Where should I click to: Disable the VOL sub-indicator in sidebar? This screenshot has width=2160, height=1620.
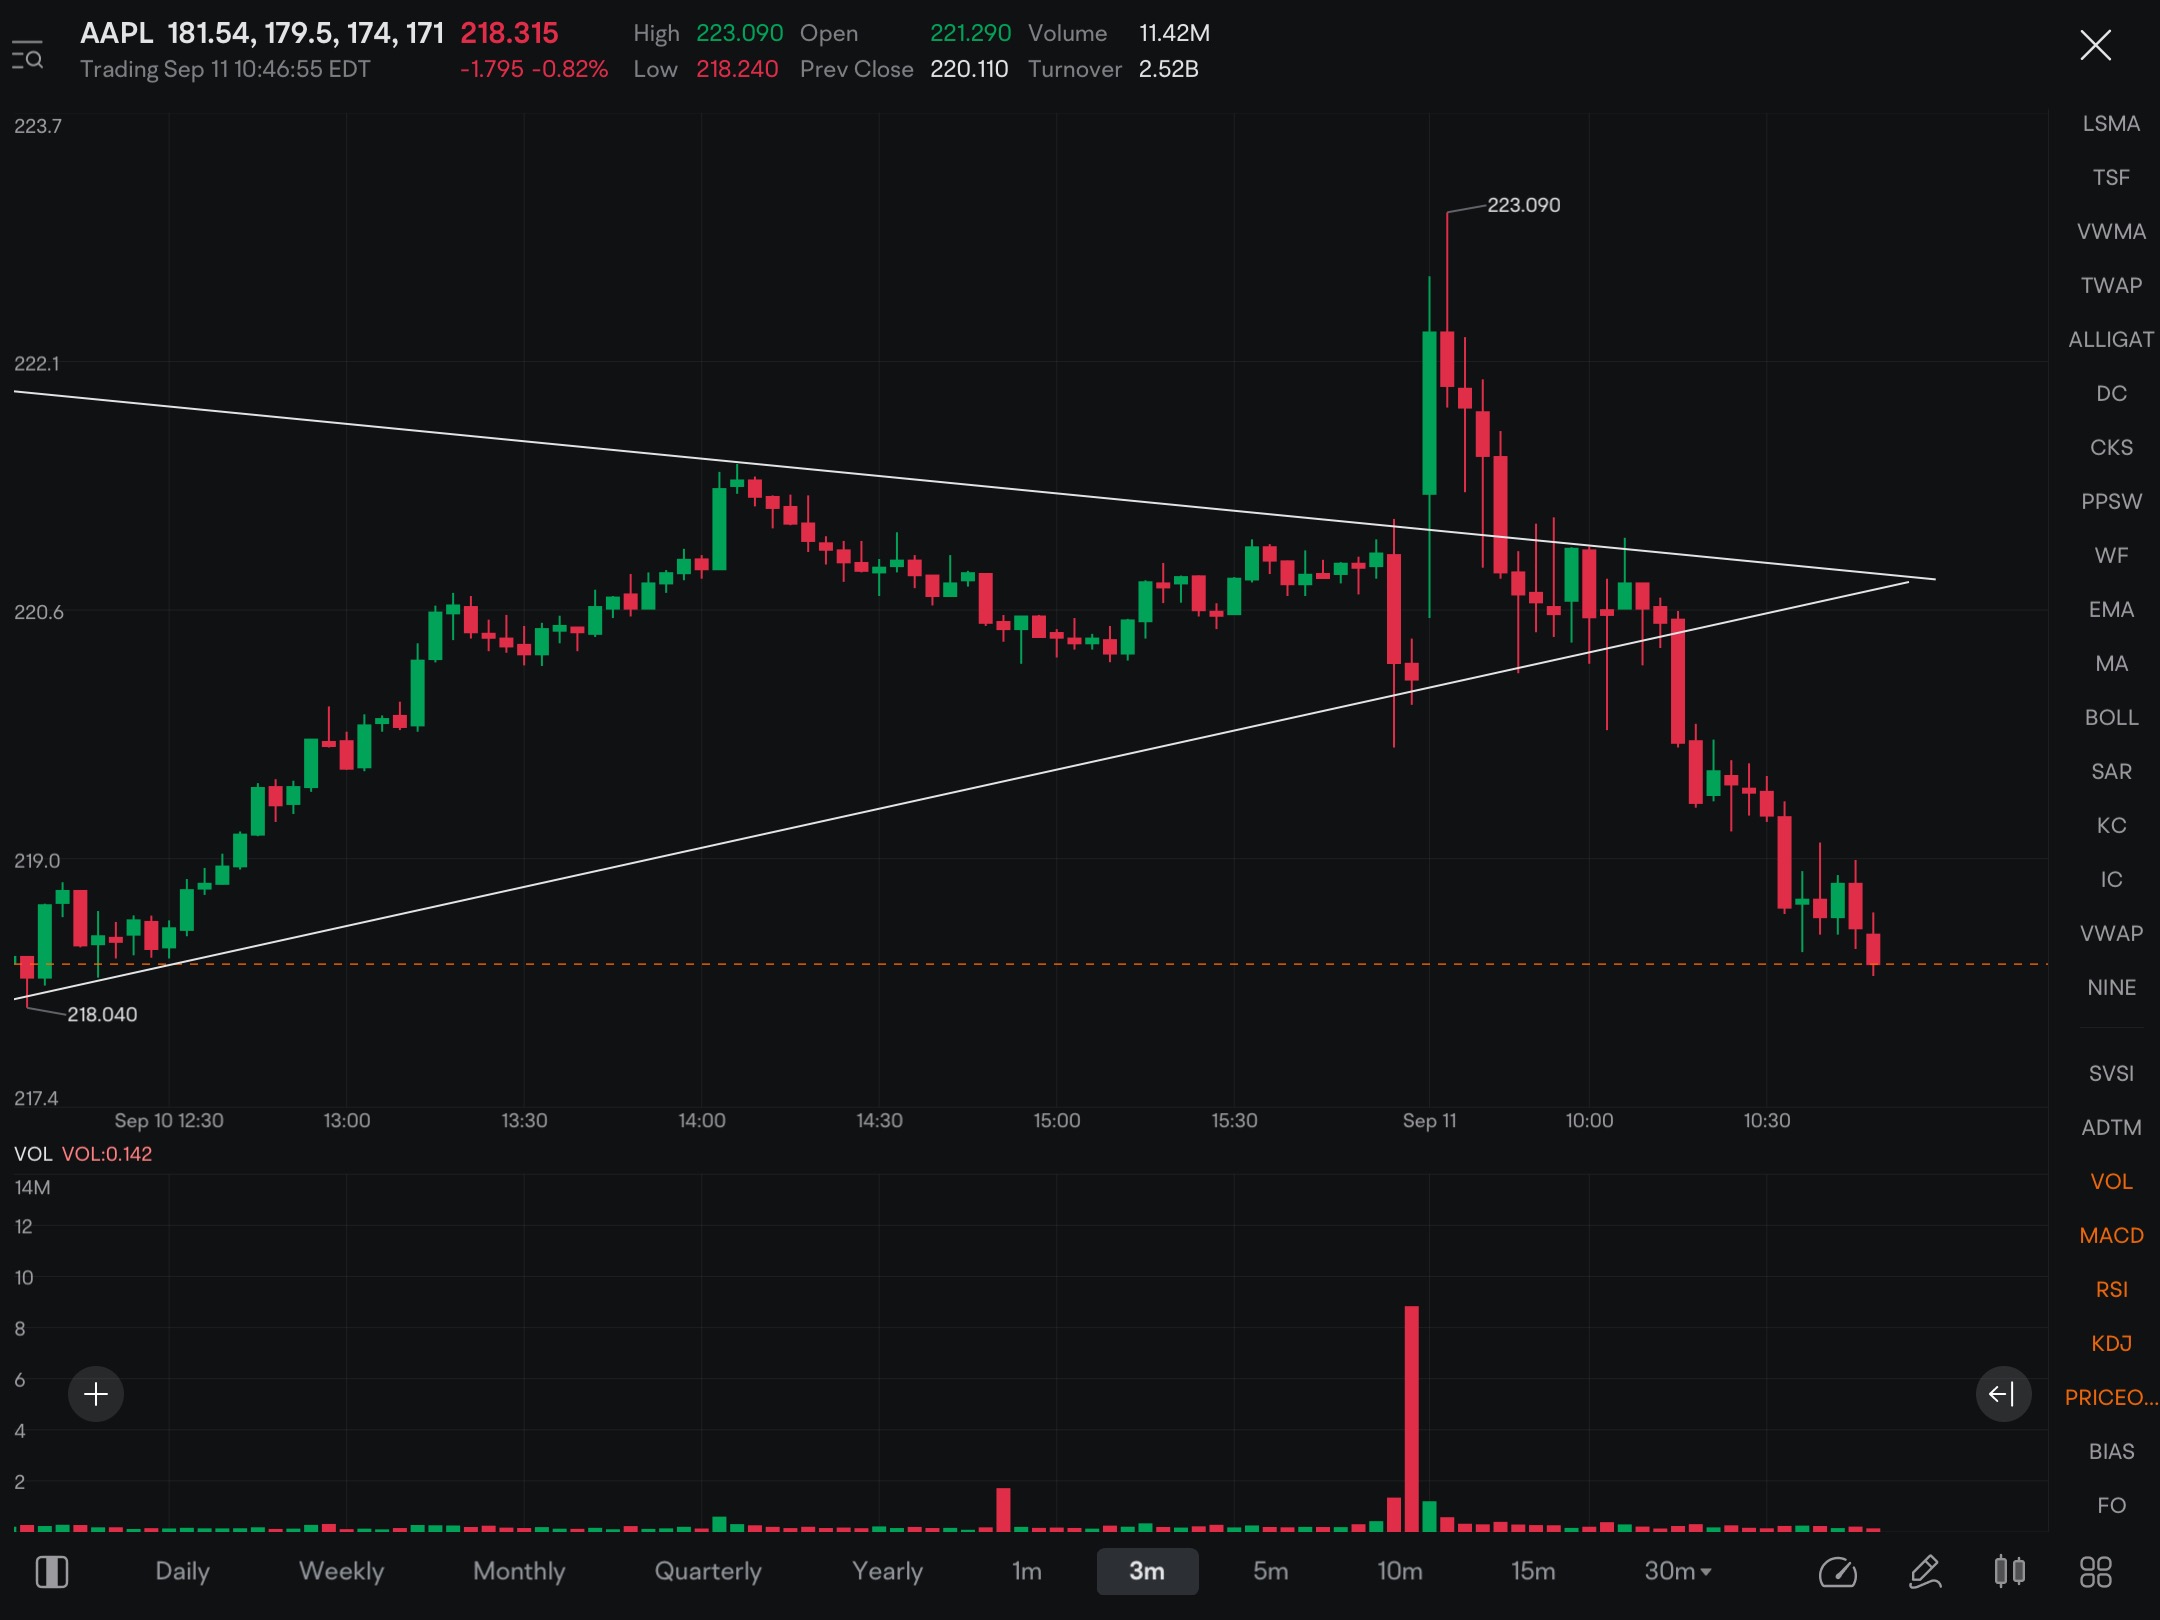2111,1181
